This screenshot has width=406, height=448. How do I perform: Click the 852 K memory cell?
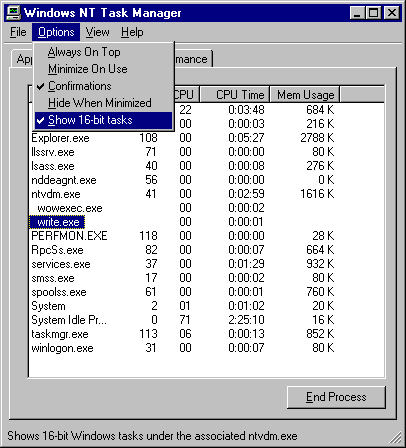click(x=320, y=334)
